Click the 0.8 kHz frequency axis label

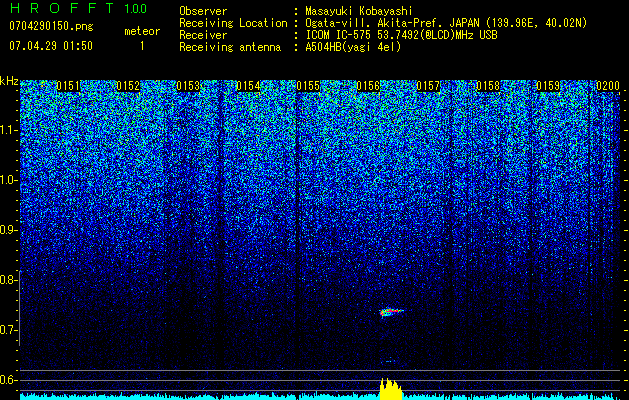pyautogui.click(x=8, y=280)
